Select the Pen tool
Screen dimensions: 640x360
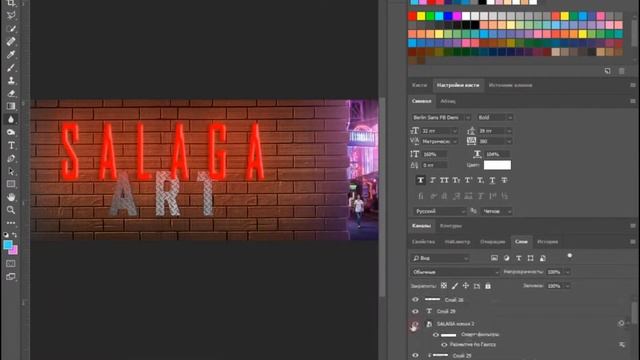pos(11,158)
